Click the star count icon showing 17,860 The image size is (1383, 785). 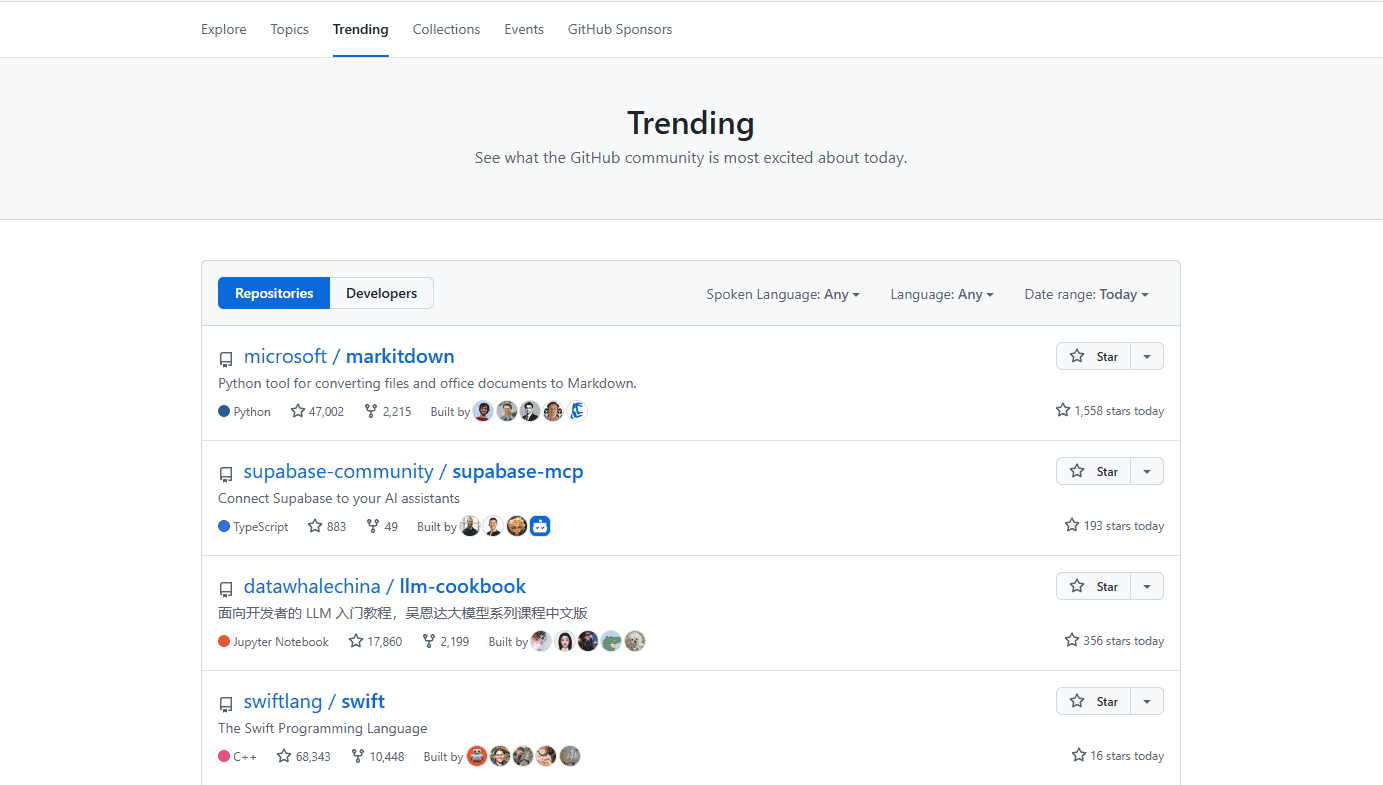(x=355, y=640)
